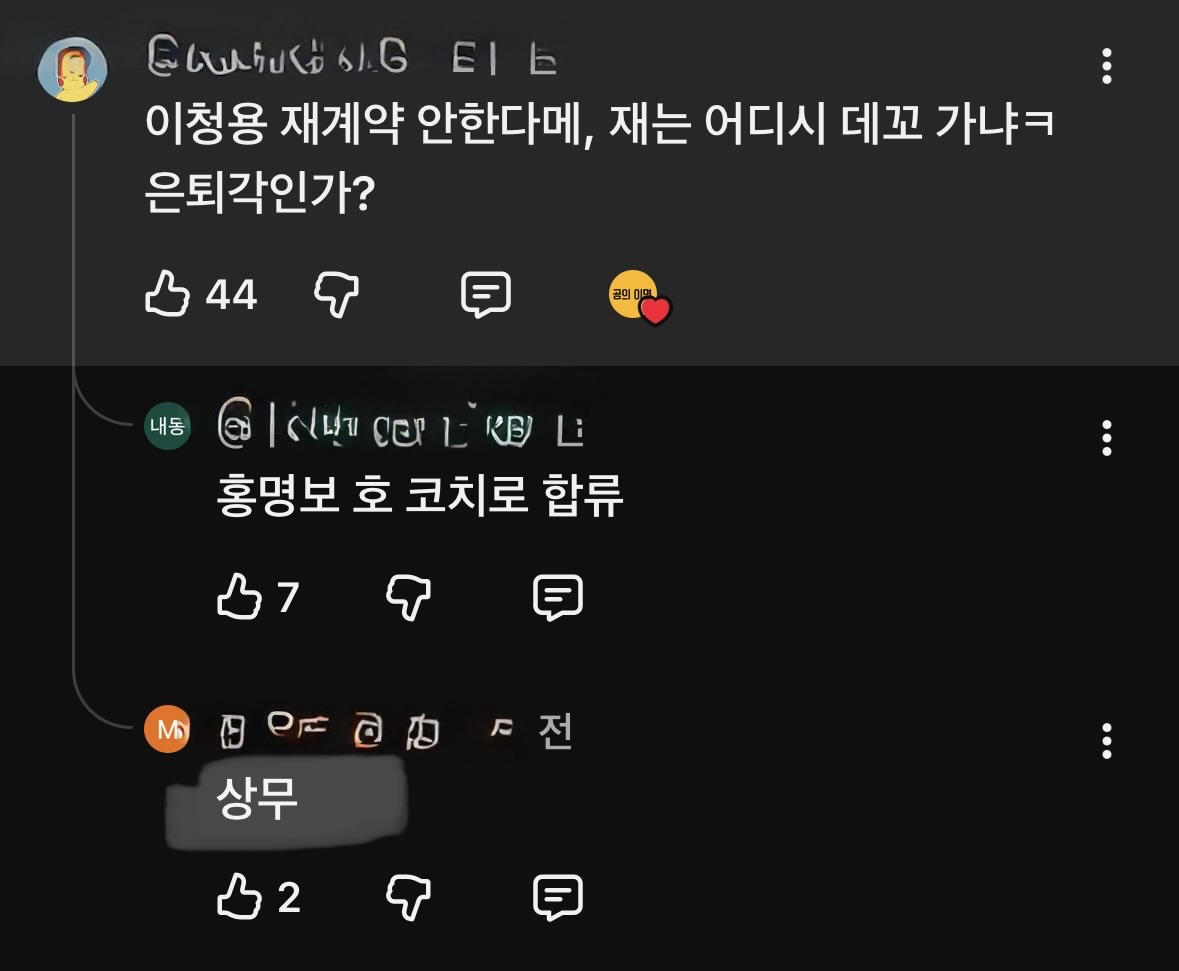Open the top commenter's channel name
The image size is (1179, 971).
point(350,60)
